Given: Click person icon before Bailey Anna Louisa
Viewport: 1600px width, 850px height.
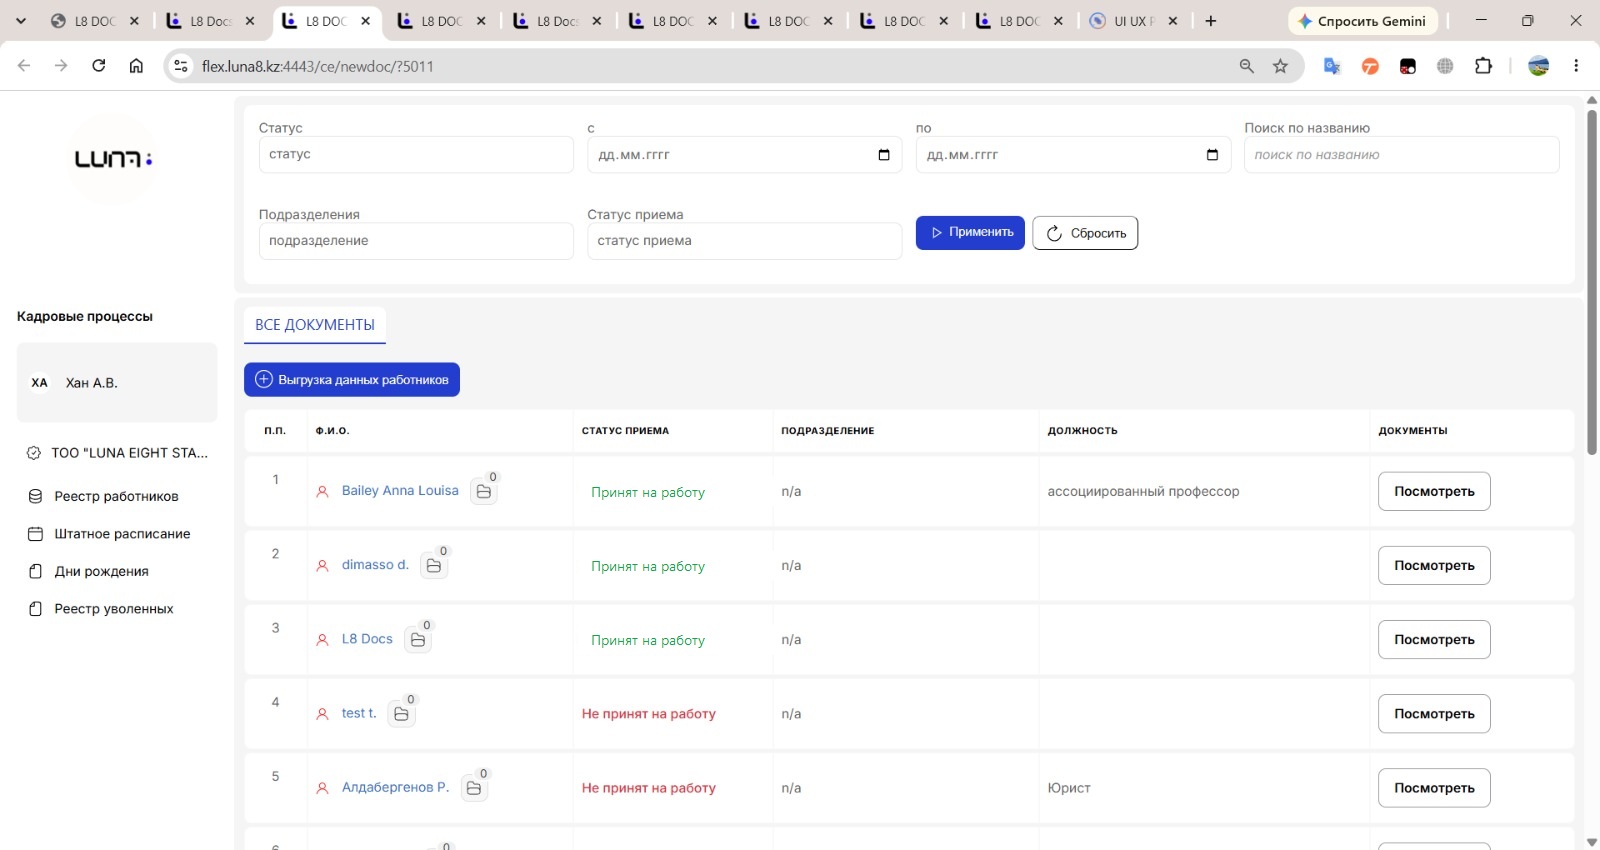Looking at the screenshot, I should click(322, 491).
